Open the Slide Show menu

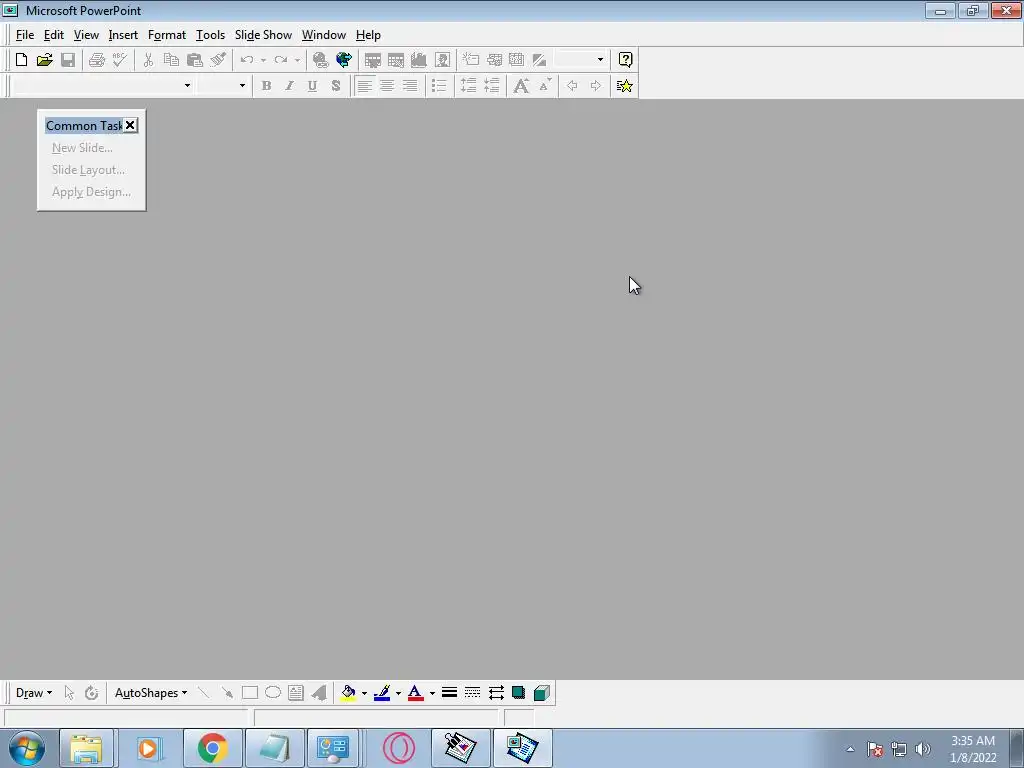click(x=263, y=35)
